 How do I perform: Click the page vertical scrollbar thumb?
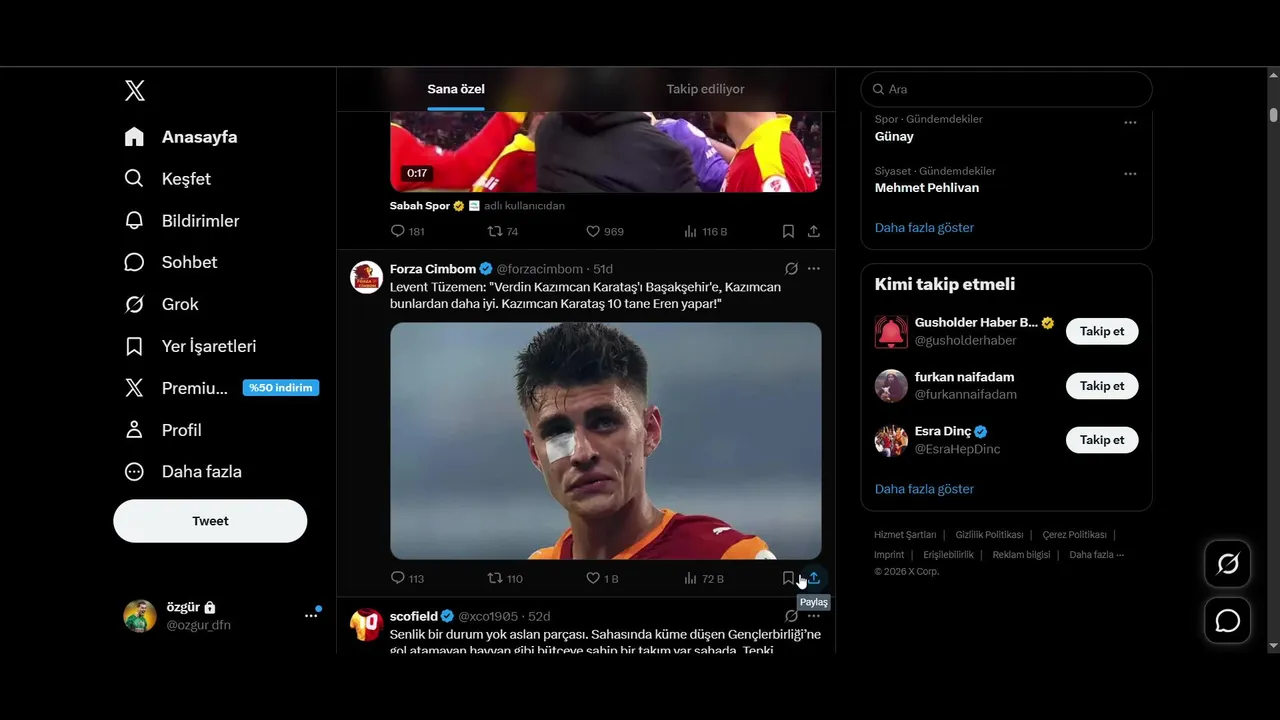pos(1273,115)
